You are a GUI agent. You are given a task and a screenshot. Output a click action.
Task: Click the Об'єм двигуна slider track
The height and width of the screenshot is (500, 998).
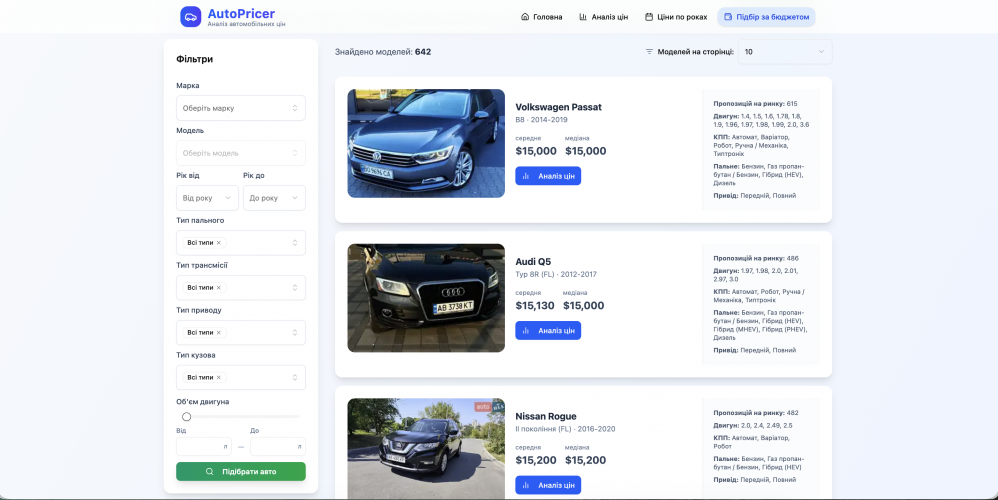(241, 417)
